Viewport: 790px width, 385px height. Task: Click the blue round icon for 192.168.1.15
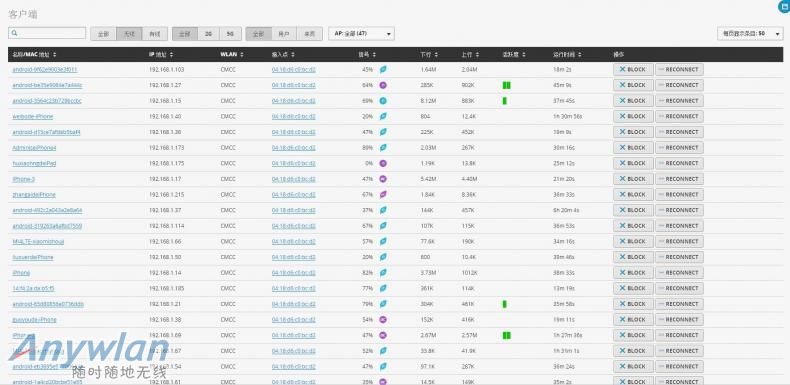point(383,101)
